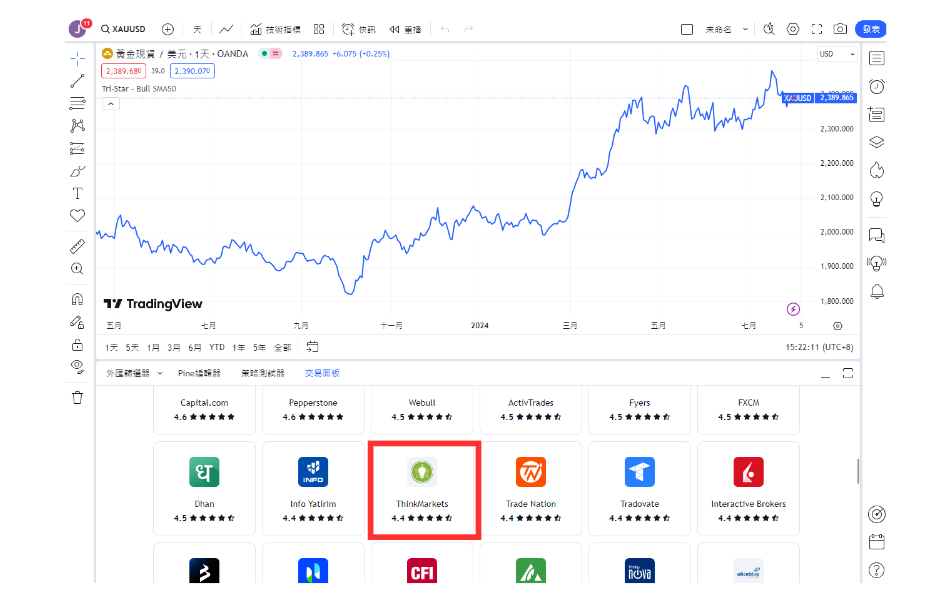
Task: Choose the patterns drawing tool
Action: [77, 126]
